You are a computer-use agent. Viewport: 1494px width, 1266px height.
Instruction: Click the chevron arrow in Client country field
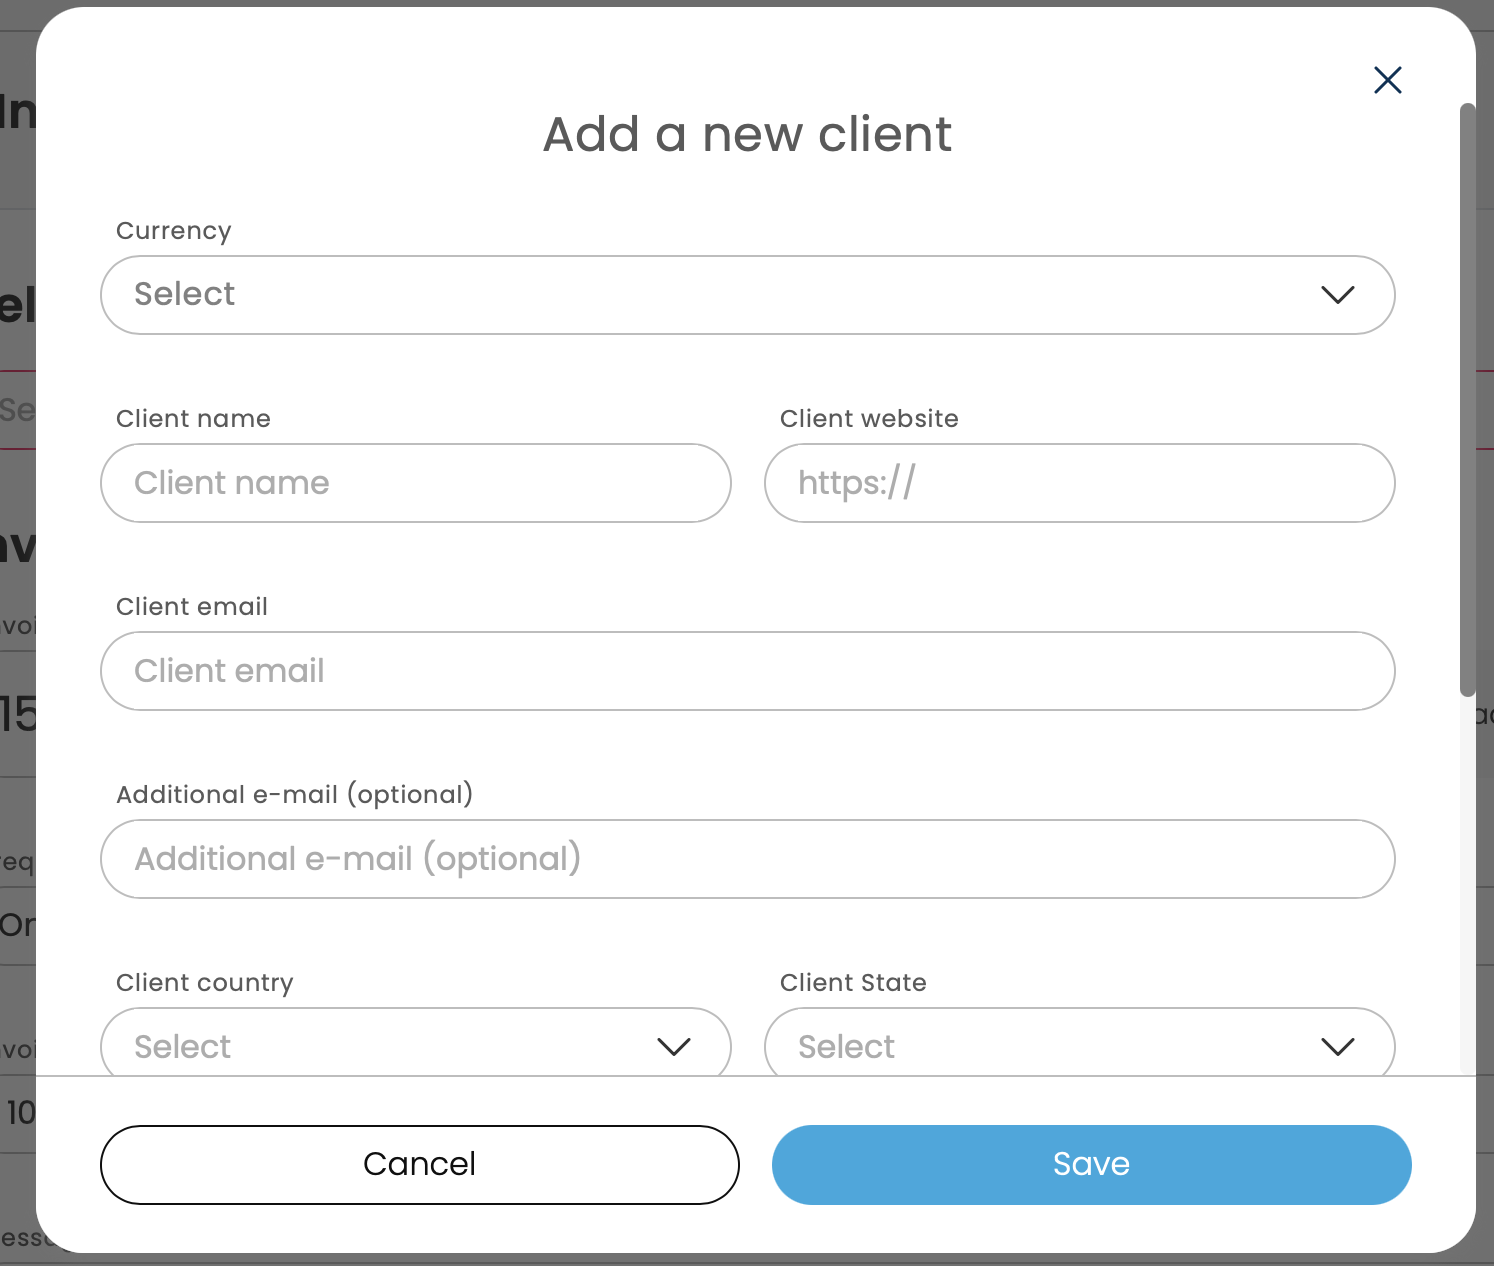tap(673, 1046)
